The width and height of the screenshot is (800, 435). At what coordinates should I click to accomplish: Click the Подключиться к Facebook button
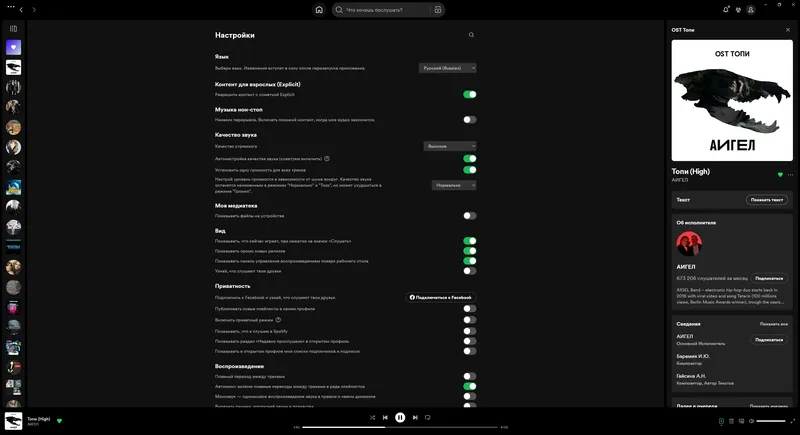(x=440, y=297)
